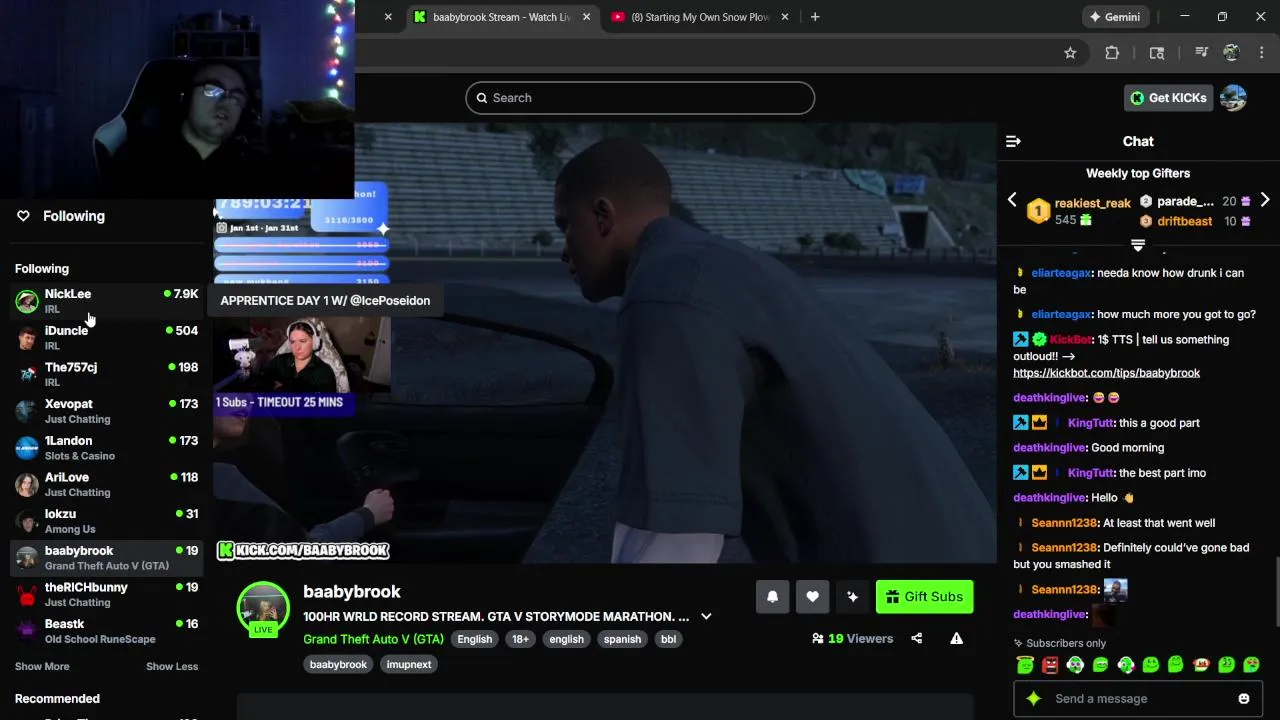Collapse the chat panel using the menu icon
This screenshot has width=1280, height=720.
pyautogui.click(x=1013, y=141)
